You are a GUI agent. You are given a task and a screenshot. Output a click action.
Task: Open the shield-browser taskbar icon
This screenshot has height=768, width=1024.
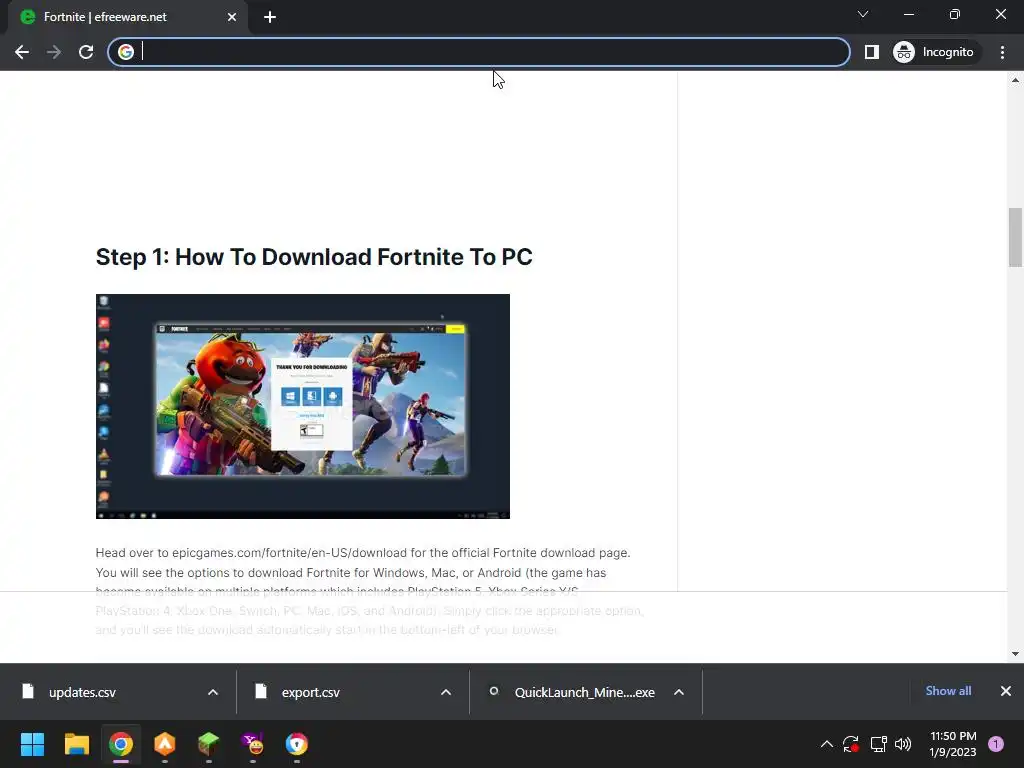pyautogui.click(x=296, y=744)
